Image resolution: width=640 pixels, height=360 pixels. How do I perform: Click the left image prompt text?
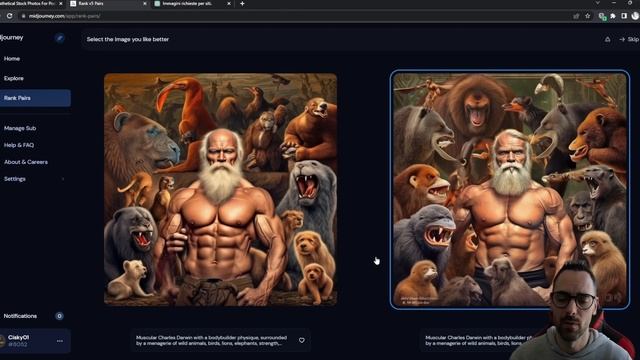pyautogui.click(x=211, y=340)
